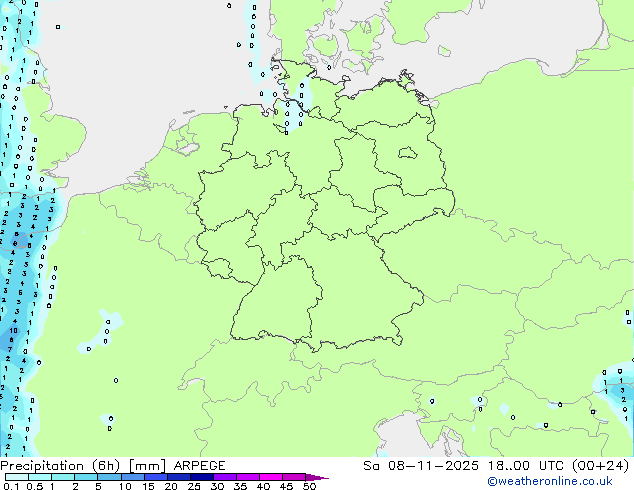Viewport: 634px width, 490px height.
Task: Click the 30–35 mm legend swatch
Action: pyautogui.click(x=224, y=477)
